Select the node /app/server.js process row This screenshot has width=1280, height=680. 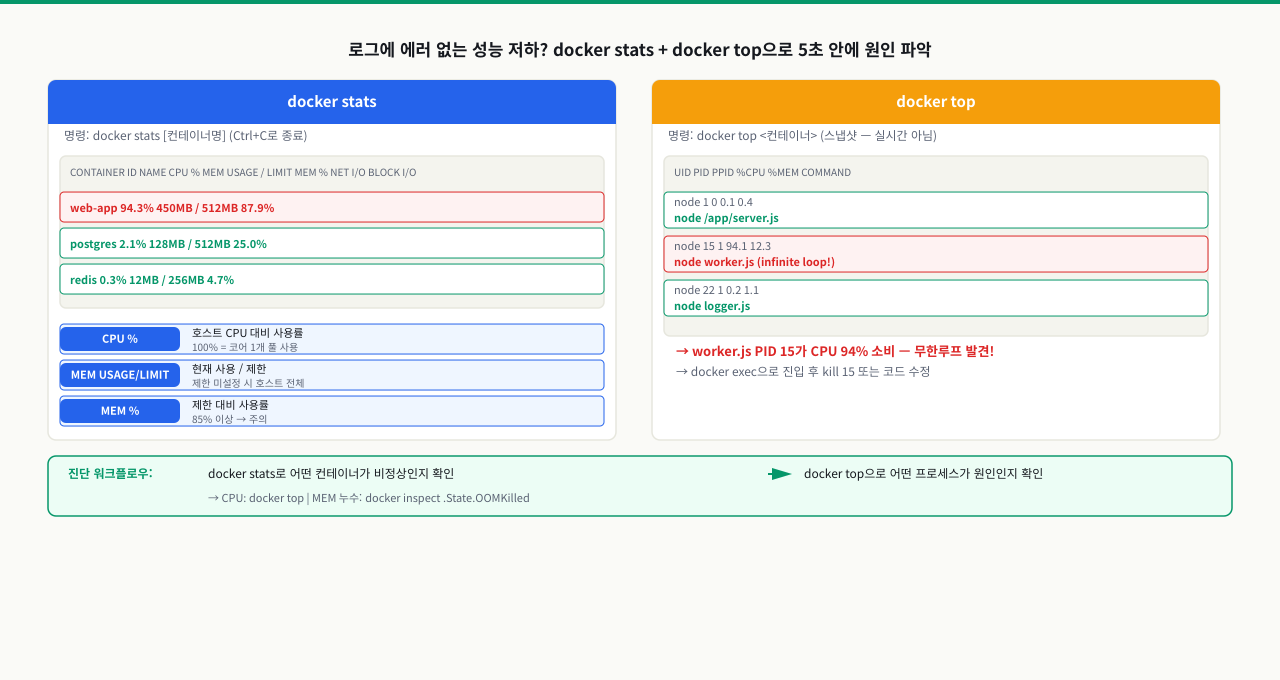pos(936,210)
